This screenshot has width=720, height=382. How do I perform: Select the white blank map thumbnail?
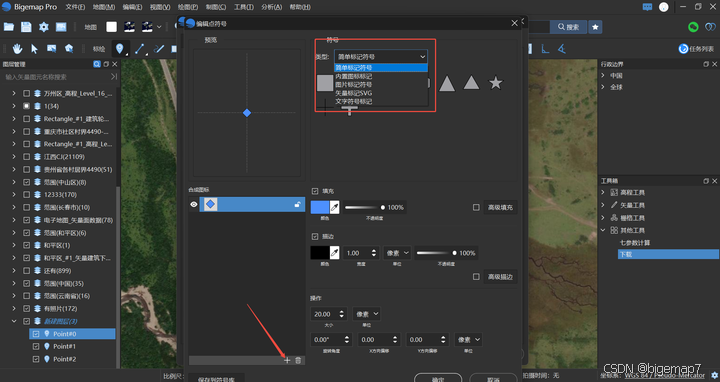112,27
